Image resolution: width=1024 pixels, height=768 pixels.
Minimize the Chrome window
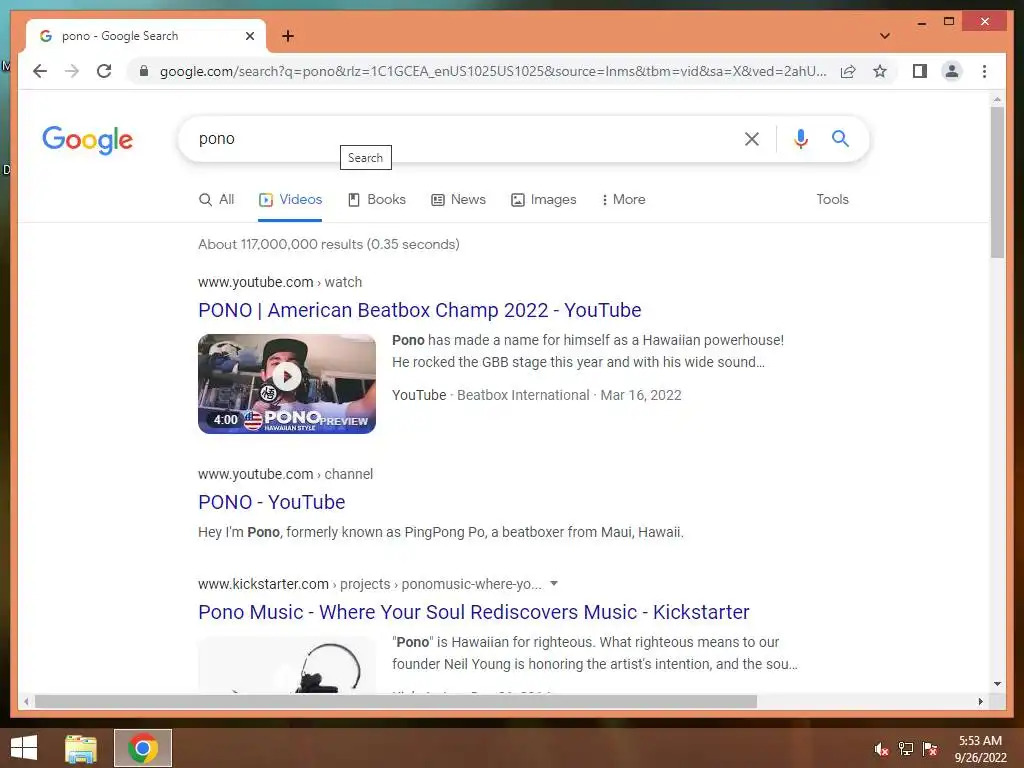coord(921,22)
